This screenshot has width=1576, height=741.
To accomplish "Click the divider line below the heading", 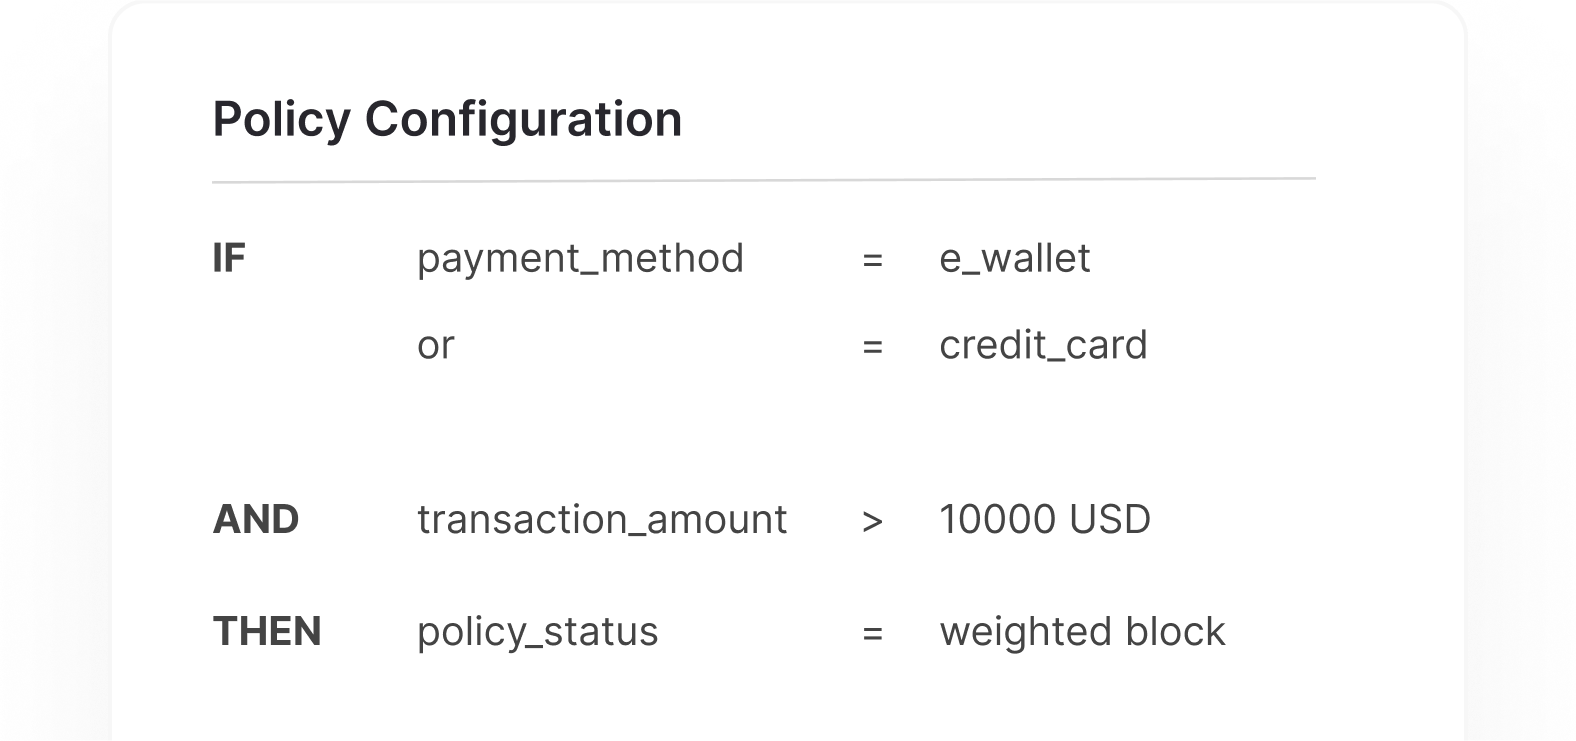I will 763,181.
